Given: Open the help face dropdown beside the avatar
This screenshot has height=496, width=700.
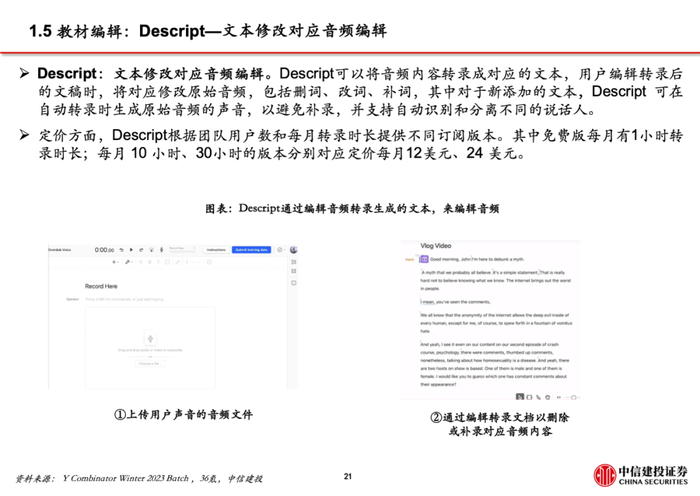Looking at the screenshot, I should click(281, 250).
